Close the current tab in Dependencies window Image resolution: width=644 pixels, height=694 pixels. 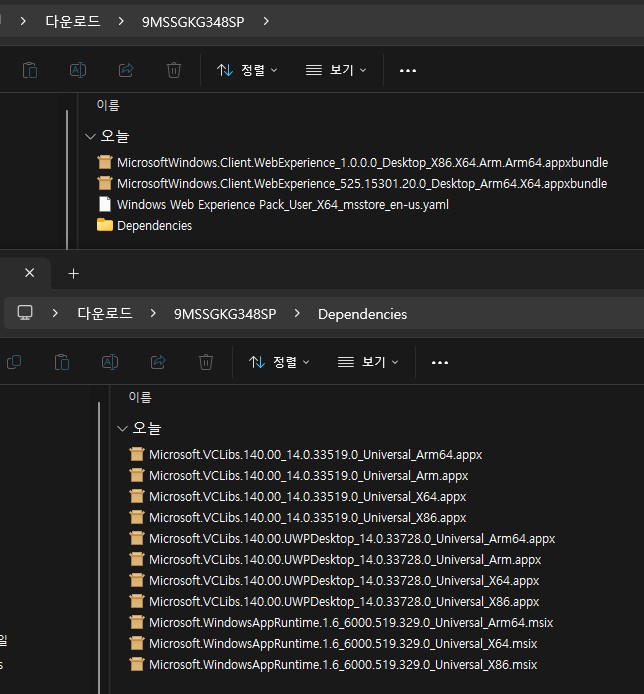coord(30,273)
